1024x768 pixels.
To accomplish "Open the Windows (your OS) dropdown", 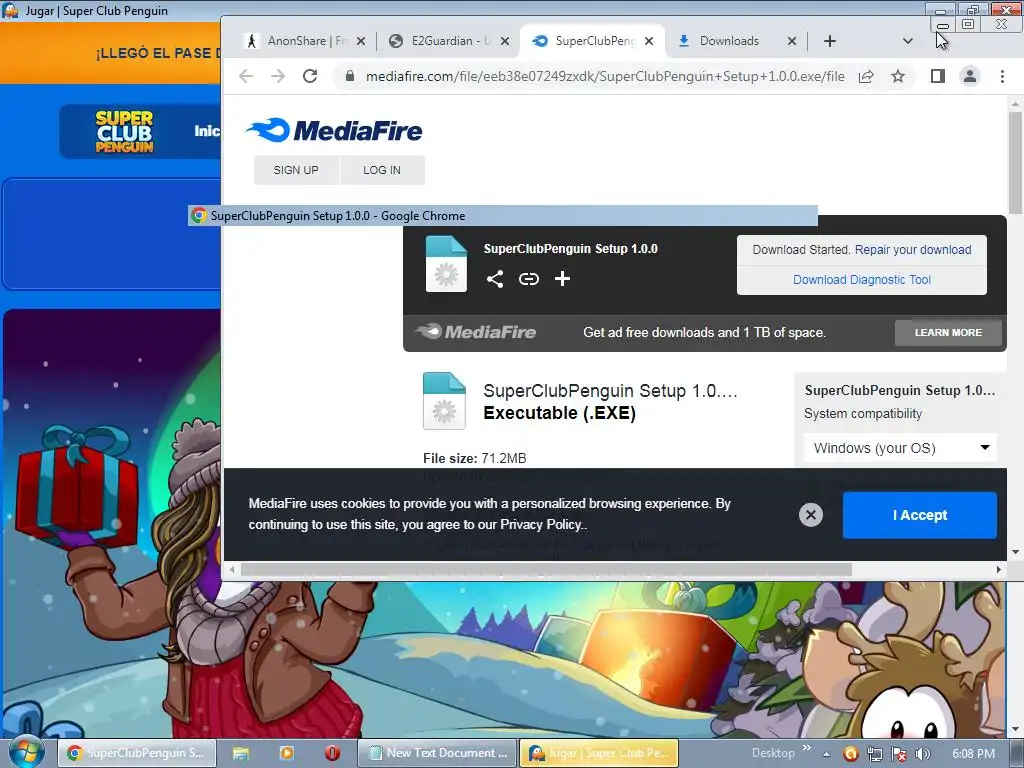I will (901, 448).
